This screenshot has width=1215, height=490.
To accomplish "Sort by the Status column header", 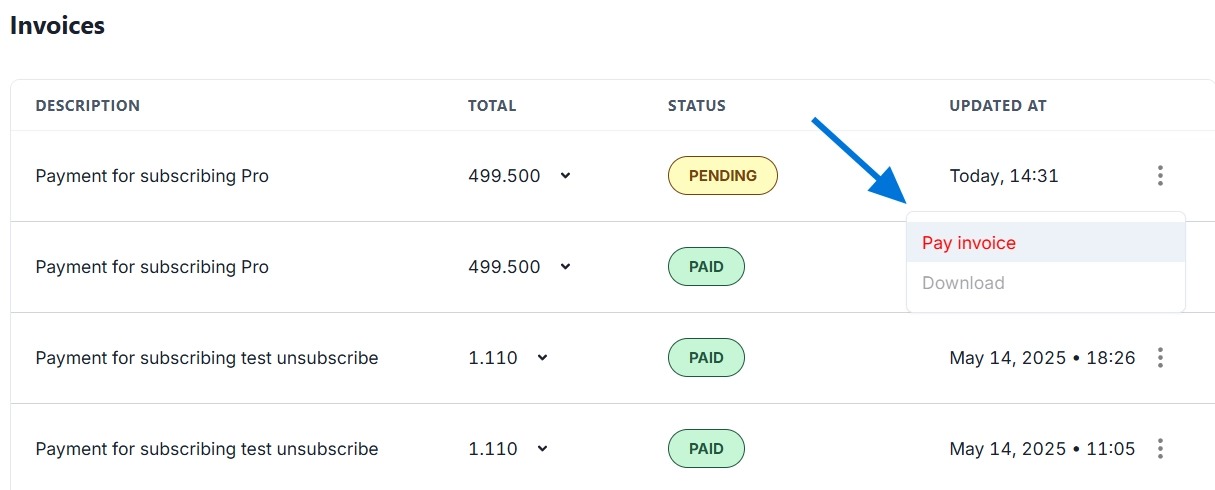I will pos(696,106).
